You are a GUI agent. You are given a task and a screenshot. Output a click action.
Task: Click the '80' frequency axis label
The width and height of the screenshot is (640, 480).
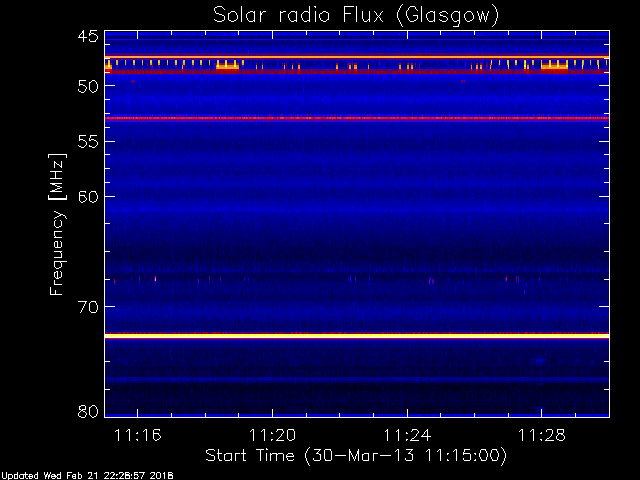[88, 411]
